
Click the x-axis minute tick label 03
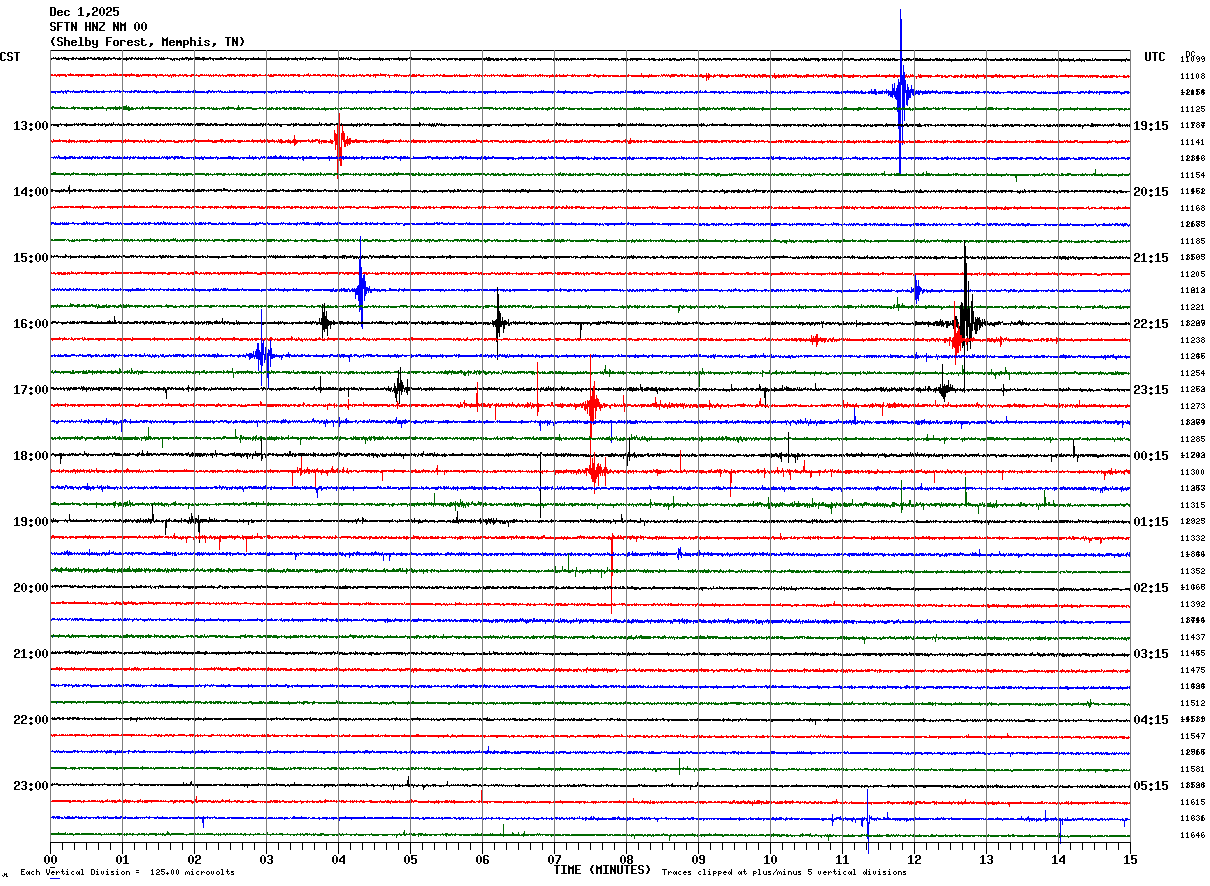266,859
